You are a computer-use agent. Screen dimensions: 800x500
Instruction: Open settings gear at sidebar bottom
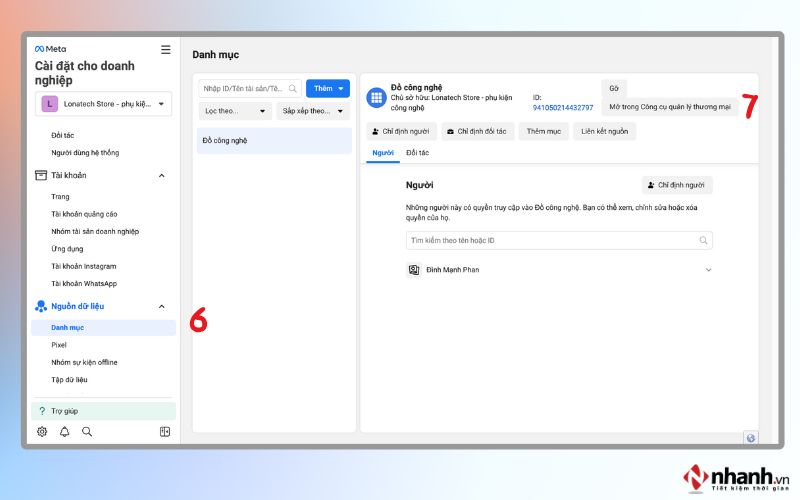point(42,432)
